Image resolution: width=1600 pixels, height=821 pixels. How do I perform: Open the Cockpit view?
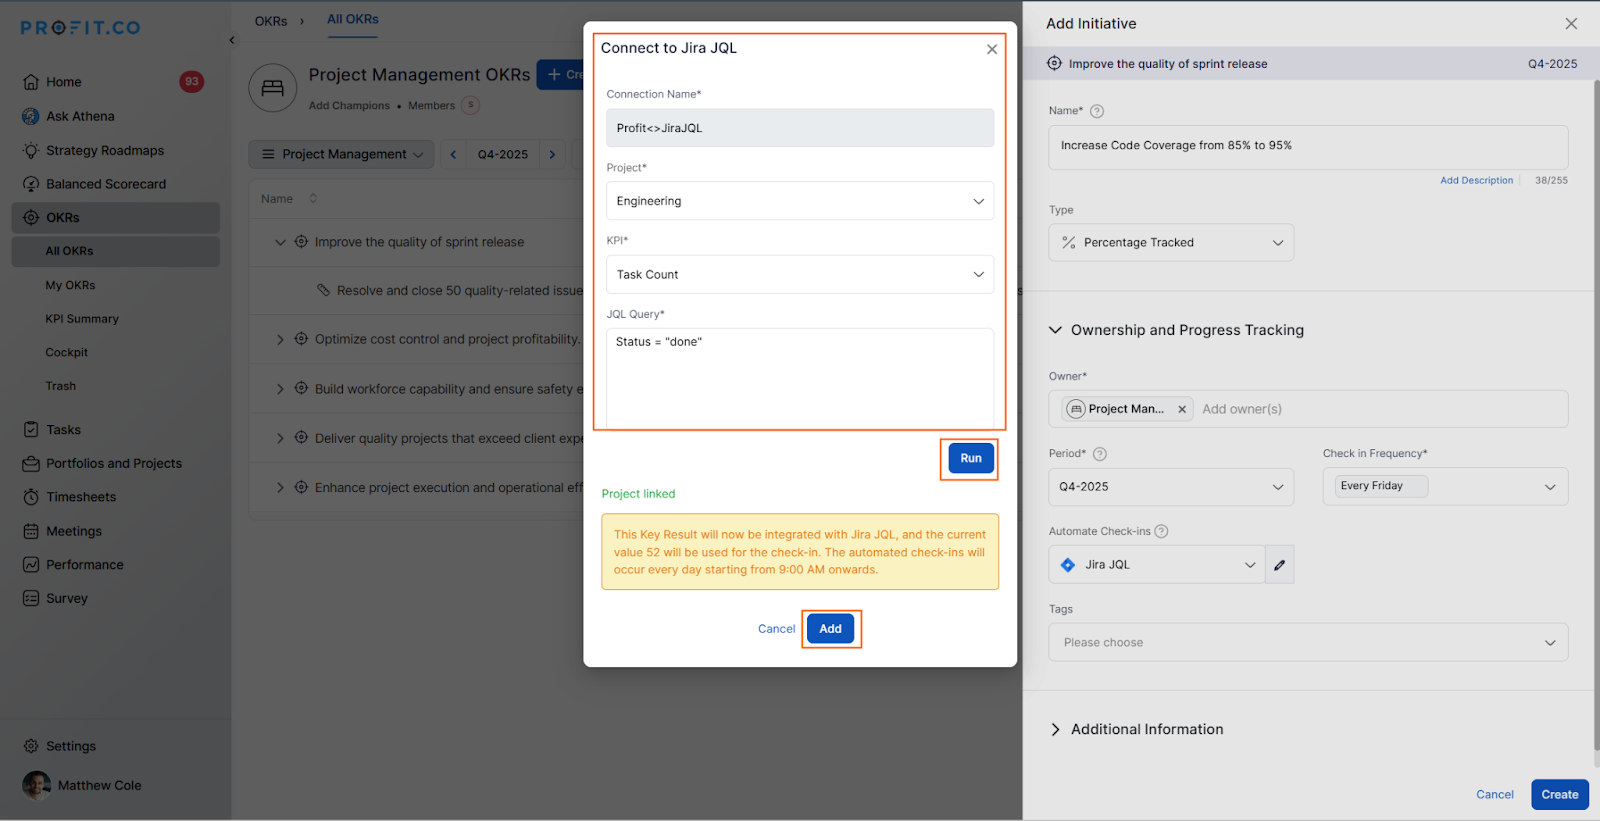tap(67, 352)
